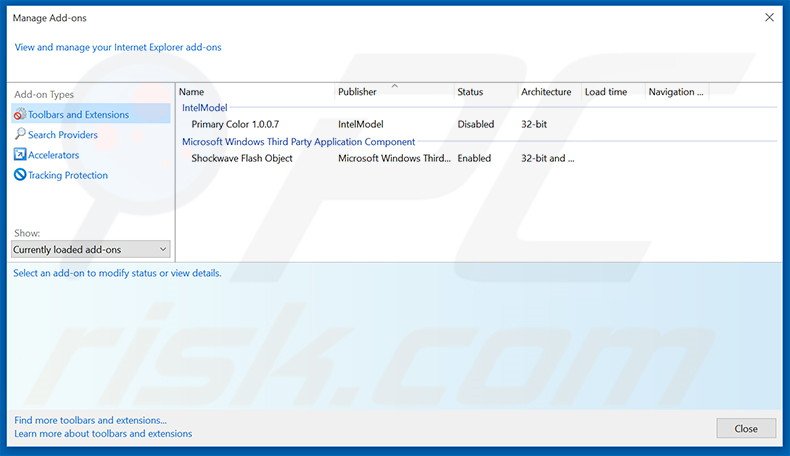The width and height of the screenshot is (790, 456).
Task: Click the Disabled status cell
Action: coord(476,124)
